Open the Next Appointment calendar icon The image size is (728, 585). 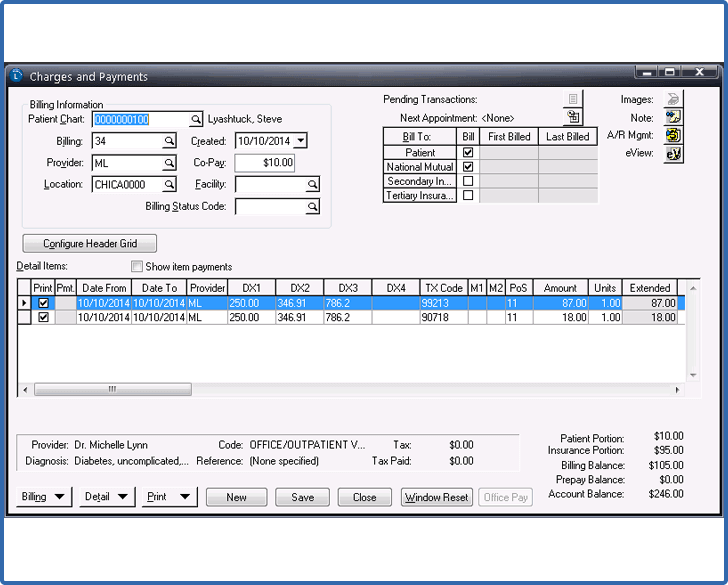point(573,117)
